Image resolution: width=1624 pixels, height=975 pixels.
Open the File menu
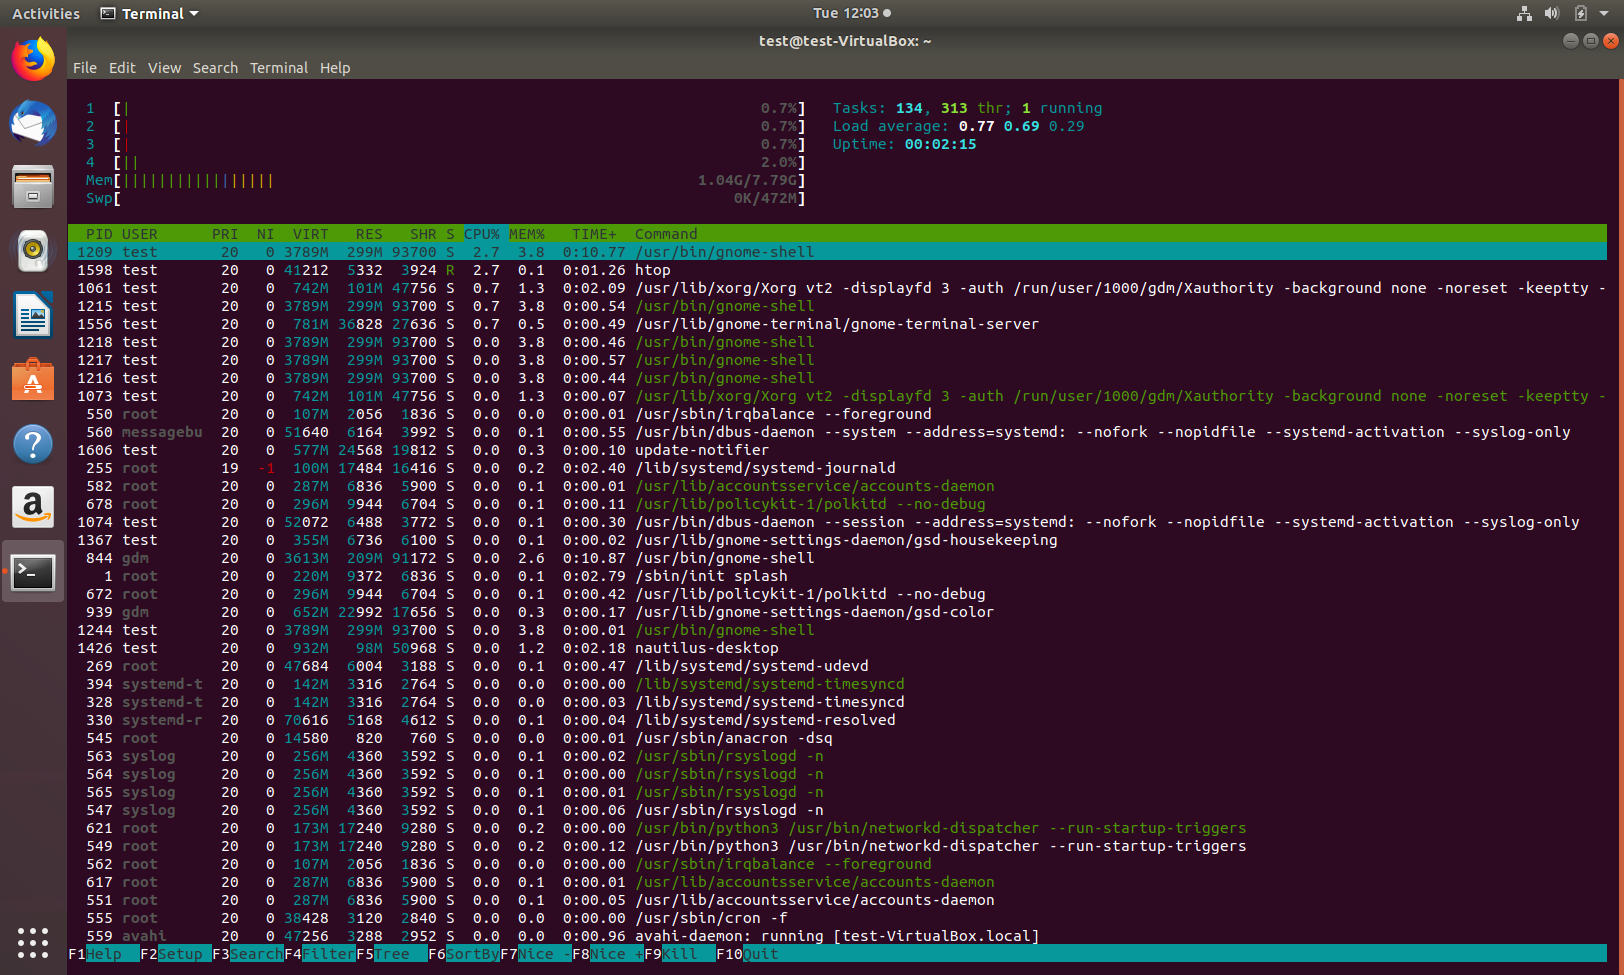(85, 68)
